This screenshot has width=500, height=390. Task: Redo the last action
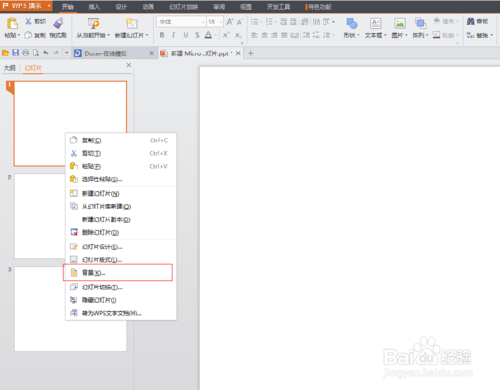click(56, 53)
